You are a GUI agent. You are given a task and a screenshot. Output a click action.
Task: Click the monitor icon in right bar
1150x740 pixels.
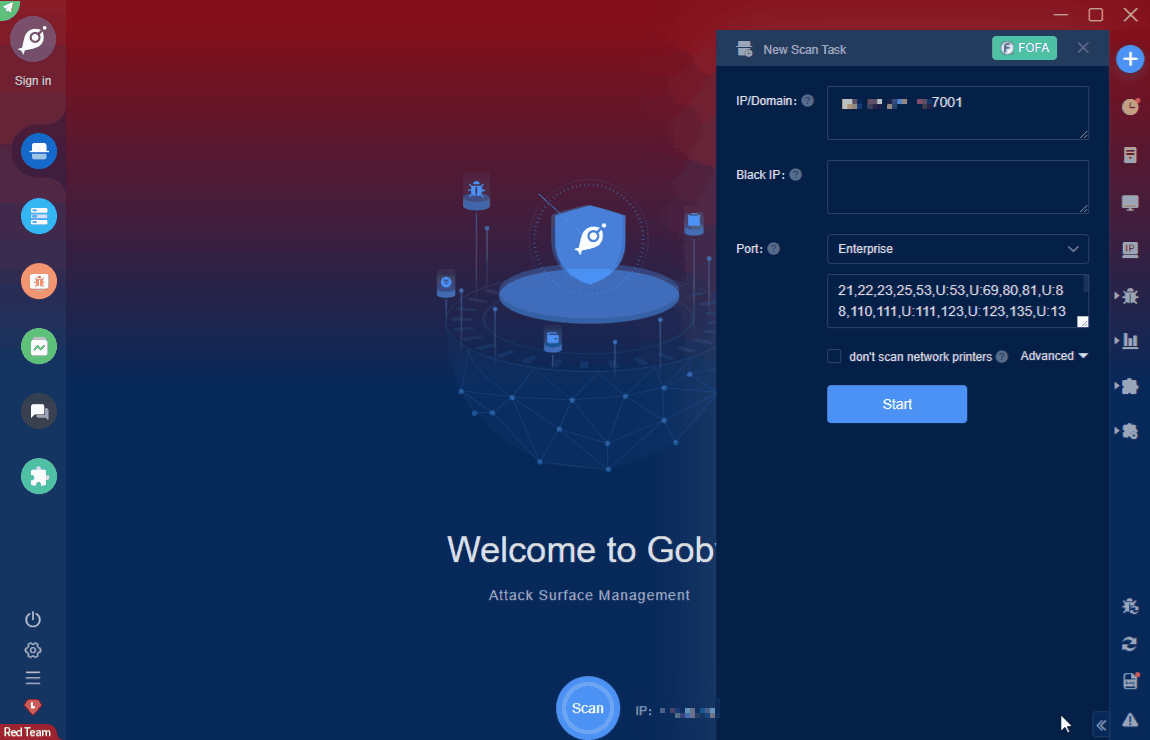1130,202
